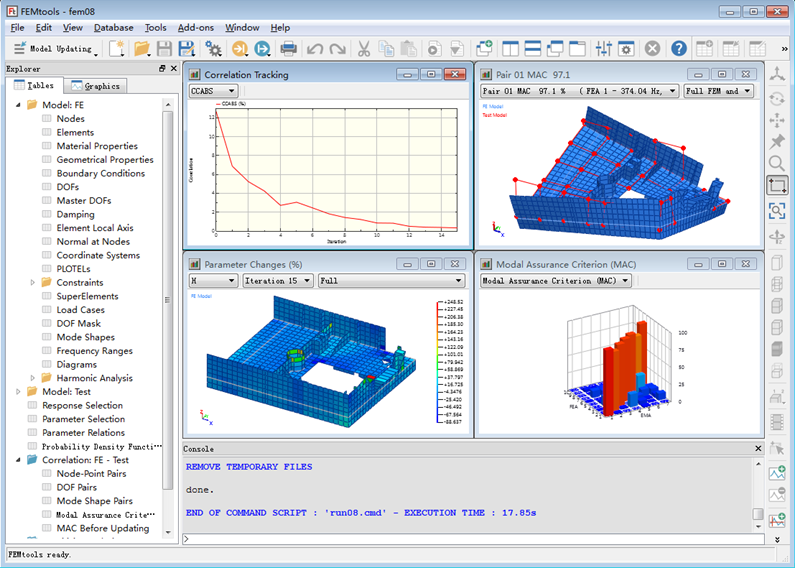Click the Redo arrow icon

337,49
